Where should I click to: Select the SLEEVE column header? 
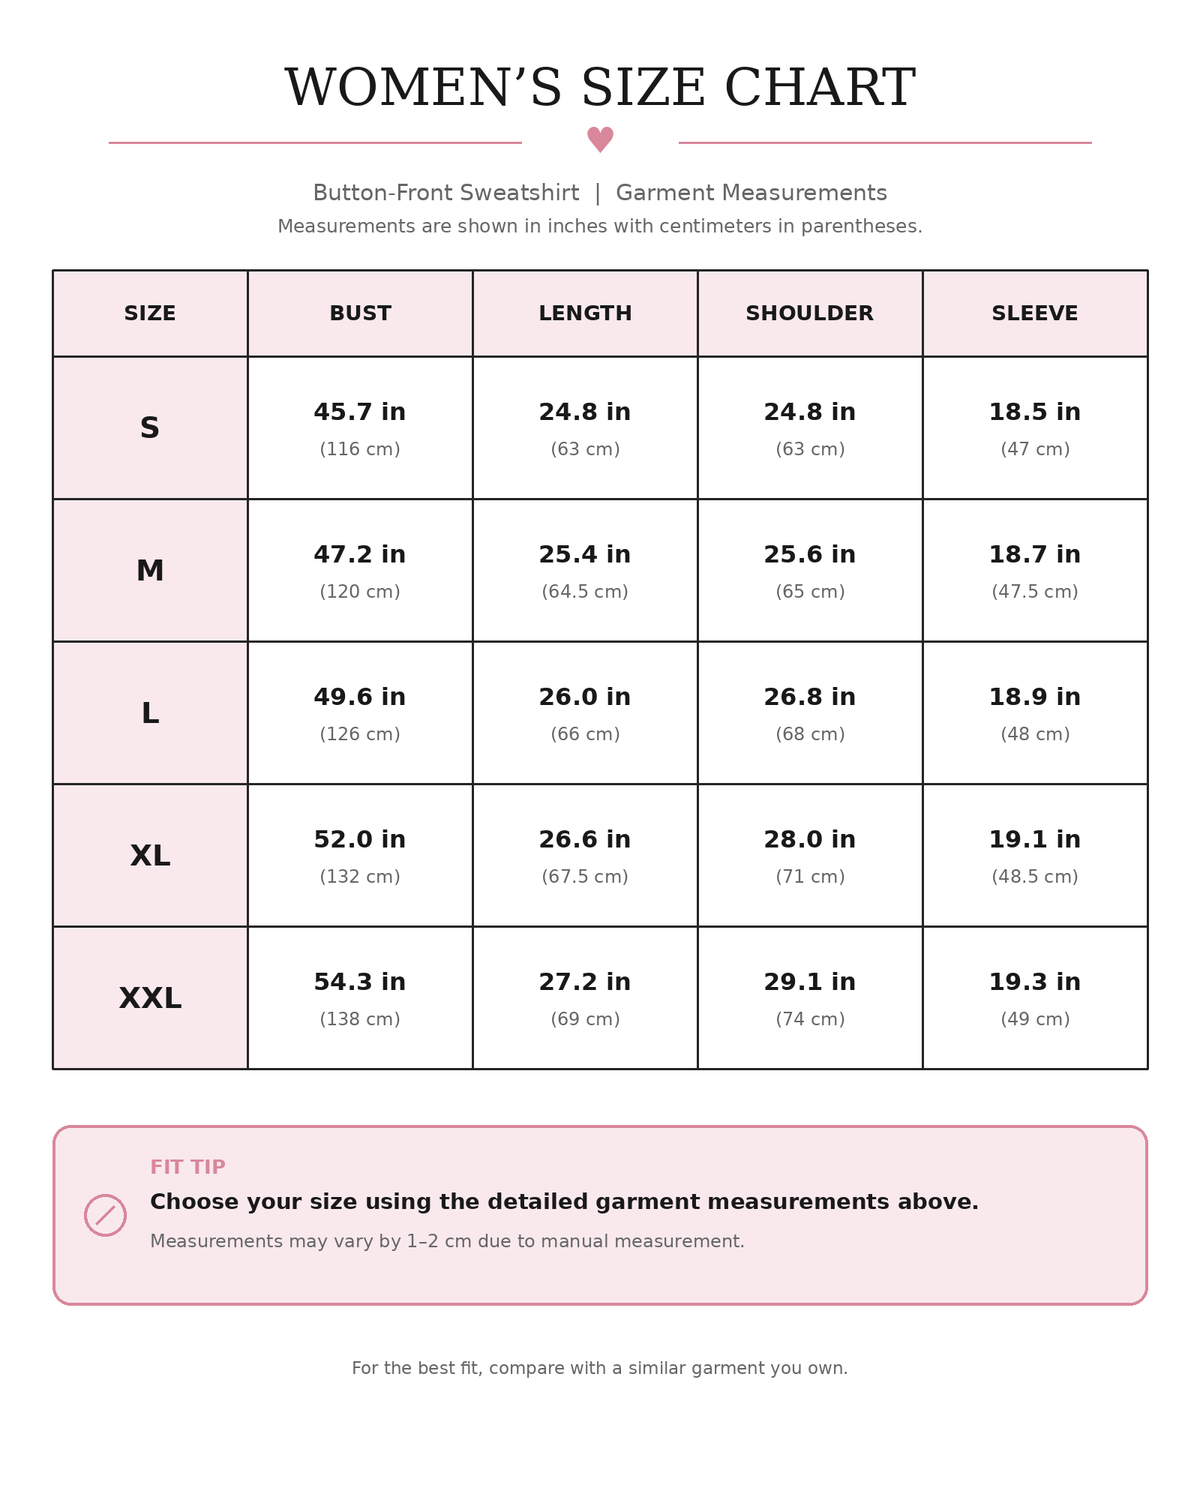click(x=1035, y=313)
